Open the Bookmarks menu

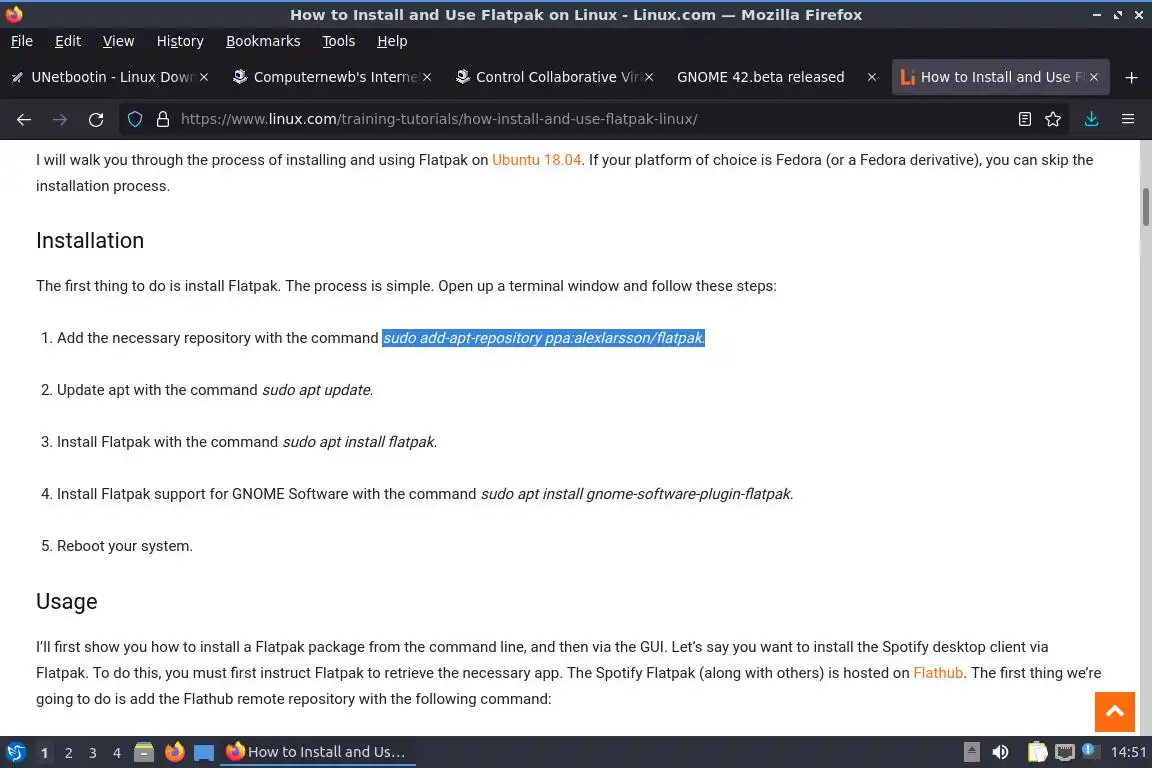pyautogui.click(x=263, y=41)
